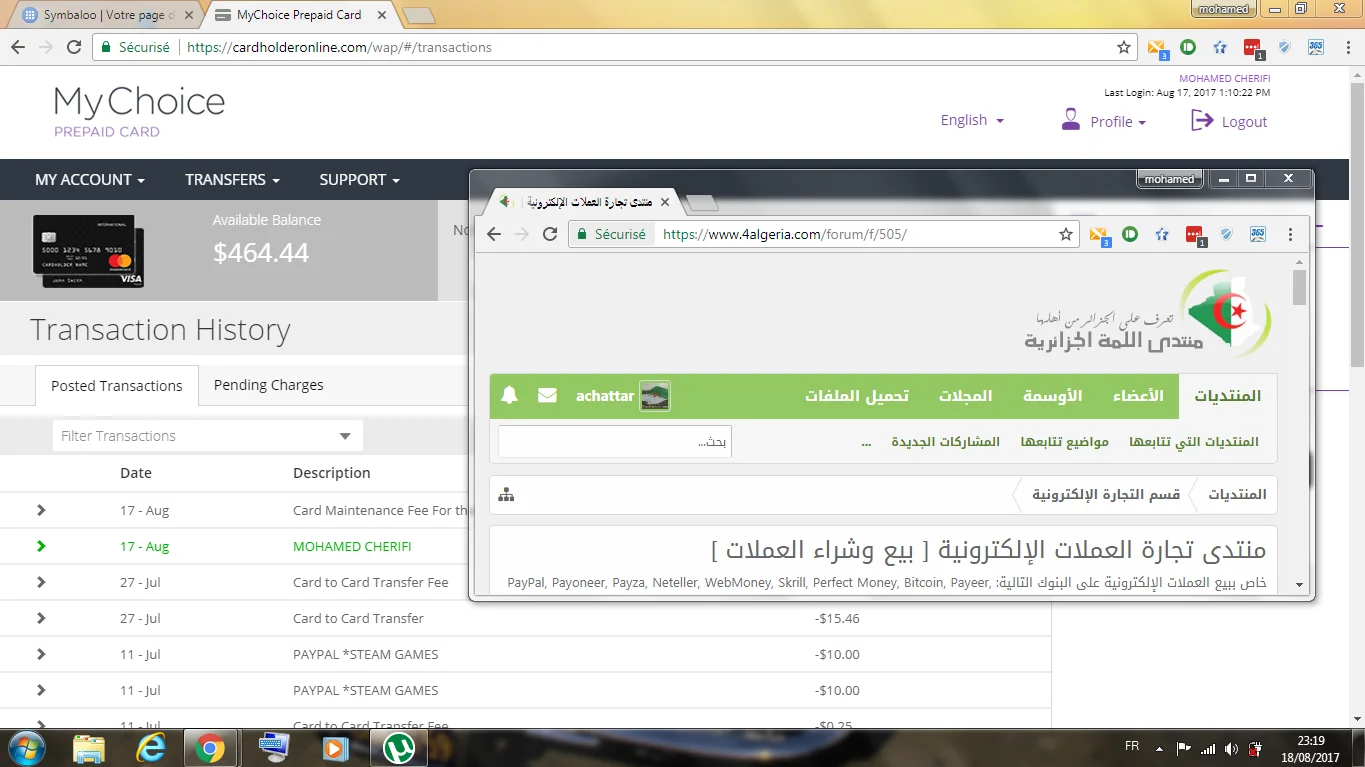Open Internet Explorer from the taskbar
The width and height of the screenshot is (1365, 767).
click(151, 747)
